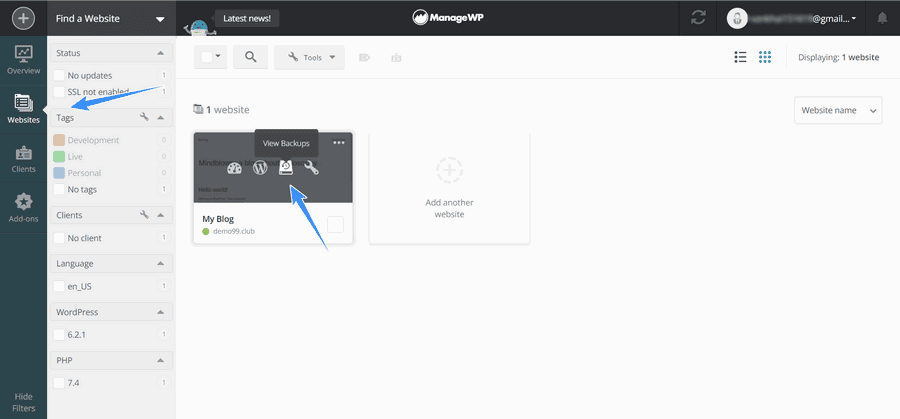Viewport: 900px width, 419px height.
Task: Click the Tags manage wrench icon
Action: pos(144,117)
